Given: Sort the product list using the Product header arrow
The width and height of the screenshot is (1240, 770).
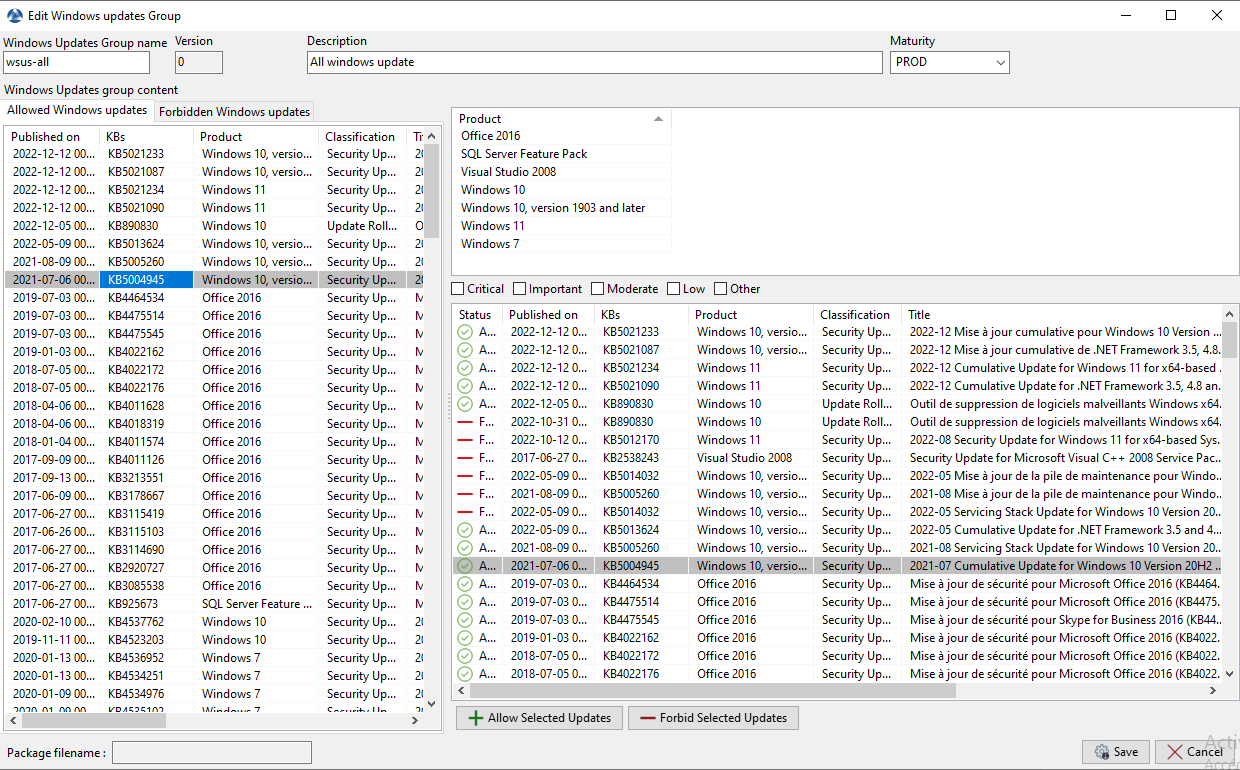Looking at the screenshot, I should 658,119.
